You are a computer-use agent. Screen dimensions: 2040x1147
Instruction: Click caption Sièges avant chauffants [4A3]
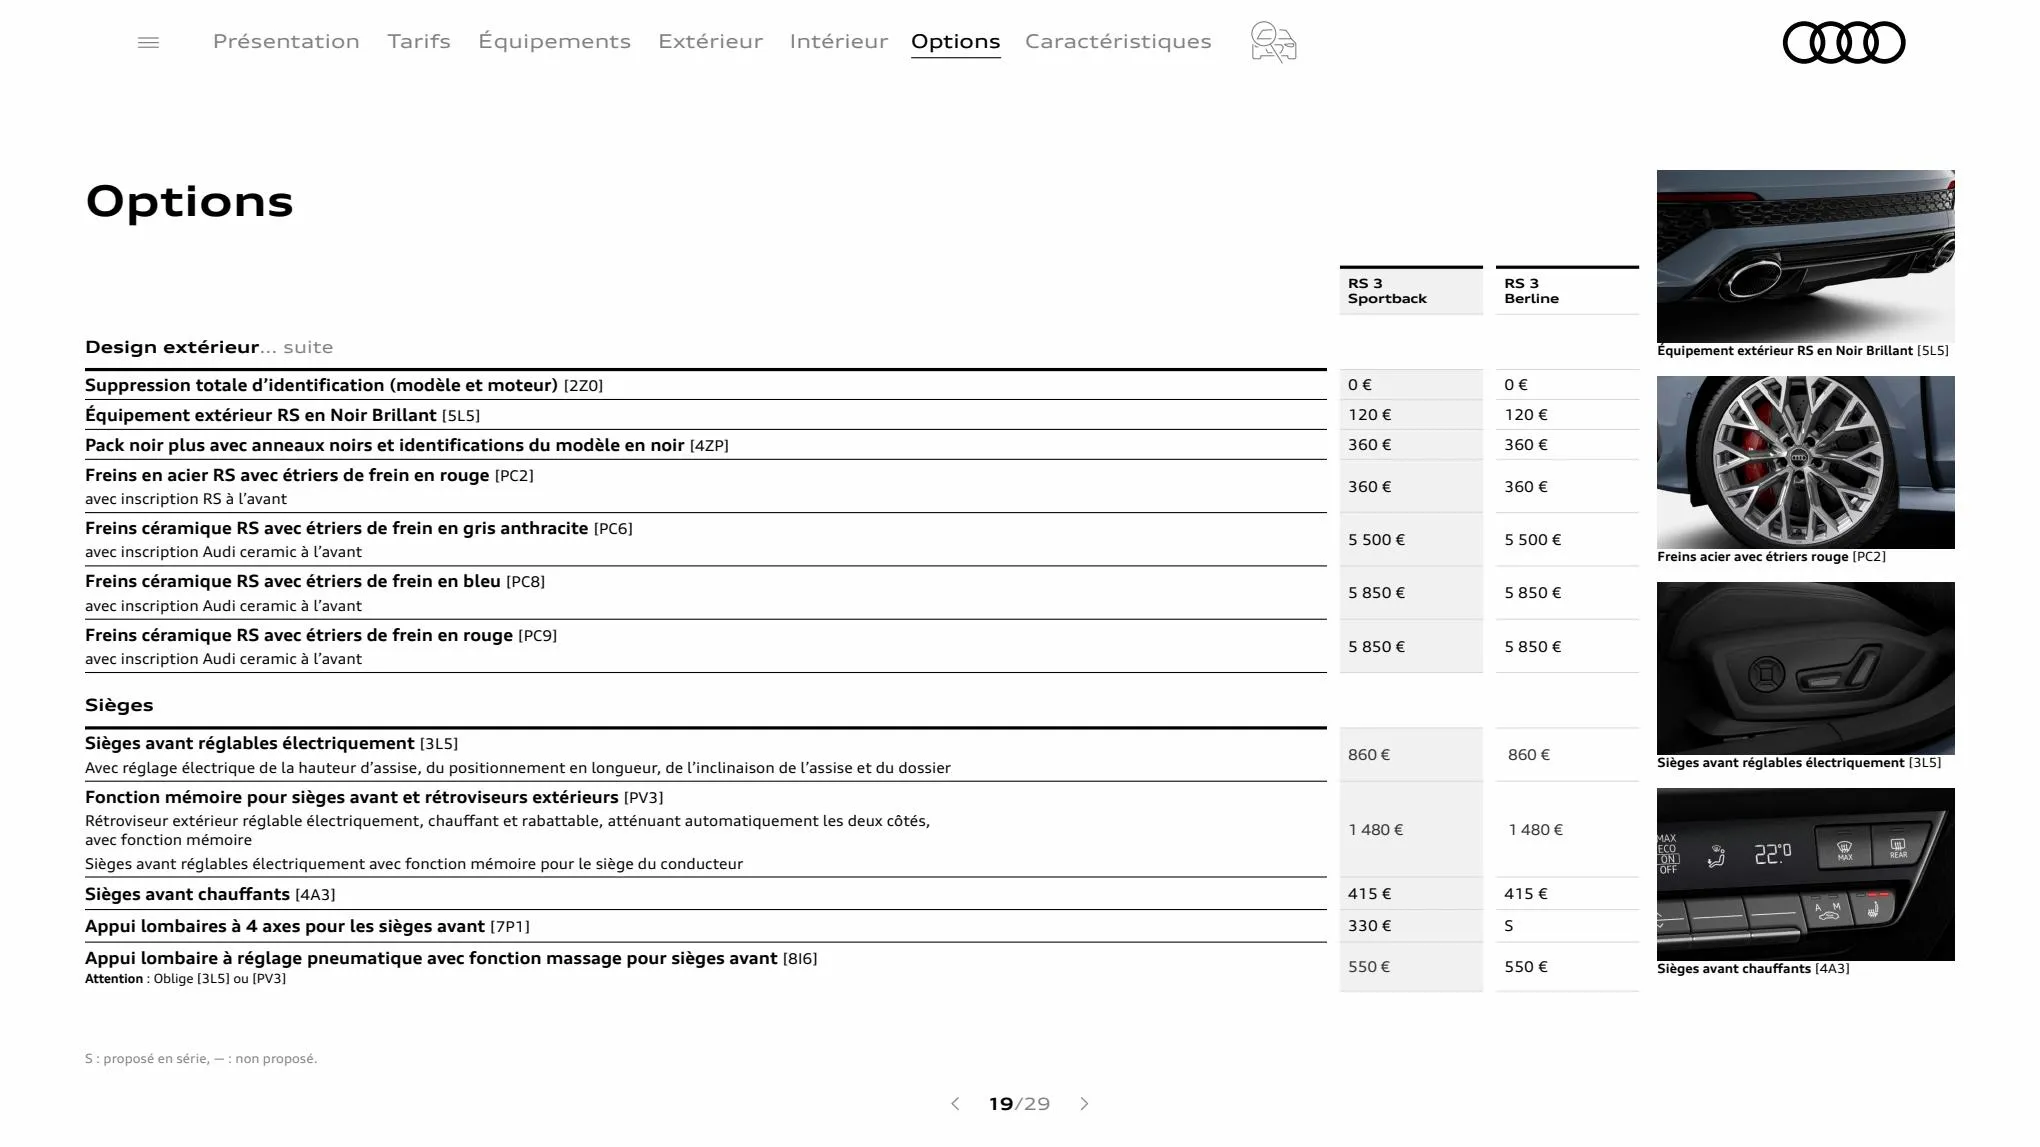tap(1753, 969)
